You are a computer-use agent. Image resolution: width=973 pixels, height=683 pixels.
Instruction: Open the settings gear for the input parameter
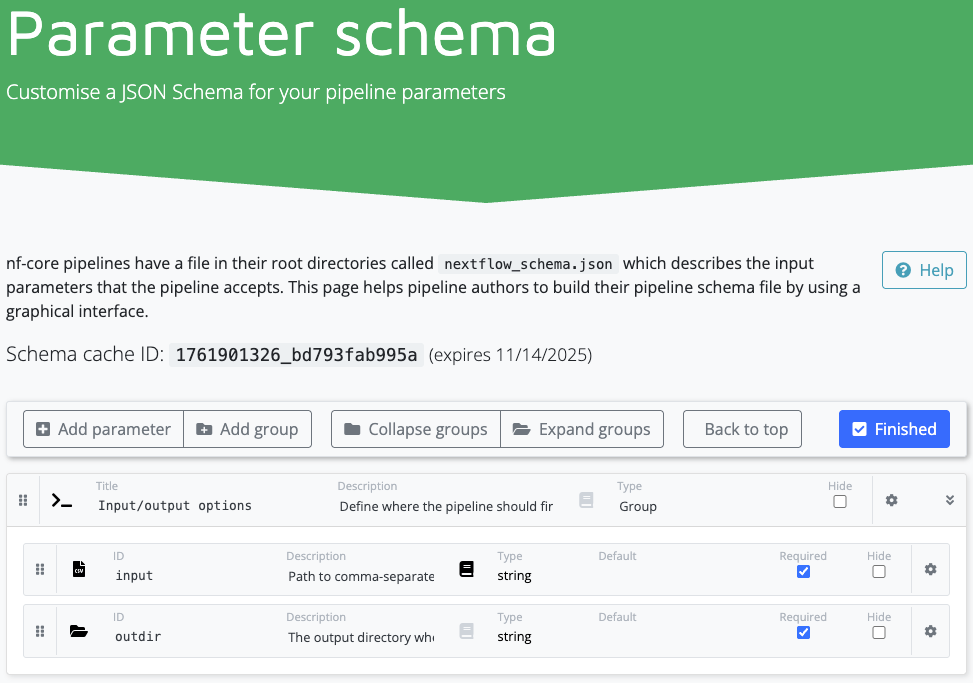[930, 569]
